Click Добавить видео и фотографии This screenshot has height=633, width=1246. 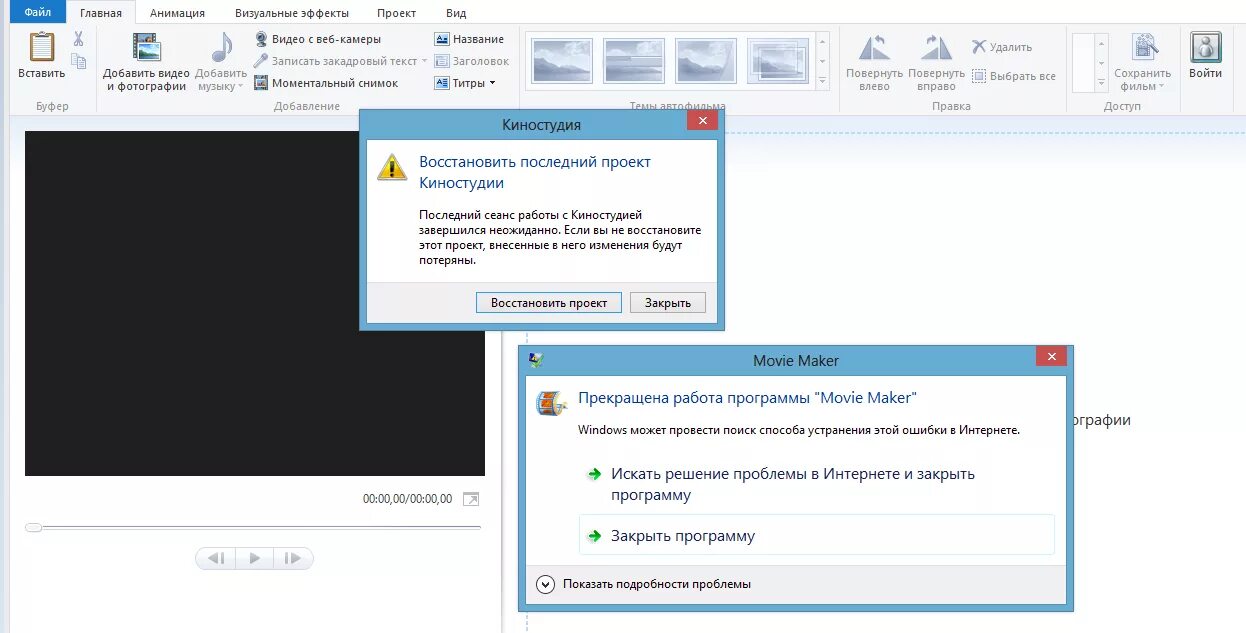click(146, 62)
